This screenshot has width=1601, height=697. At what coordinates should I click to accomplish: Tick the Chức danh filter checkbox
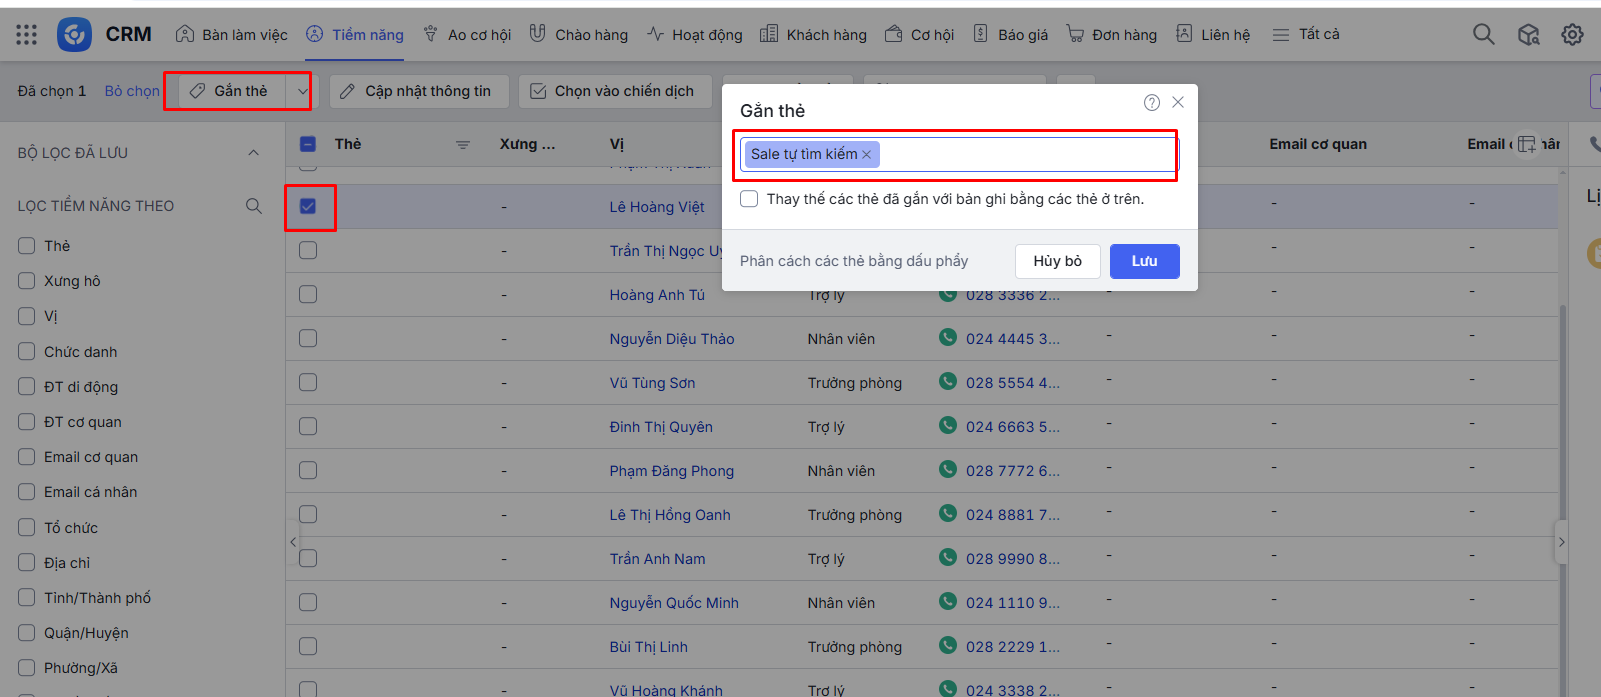click(x=27, y=352)
